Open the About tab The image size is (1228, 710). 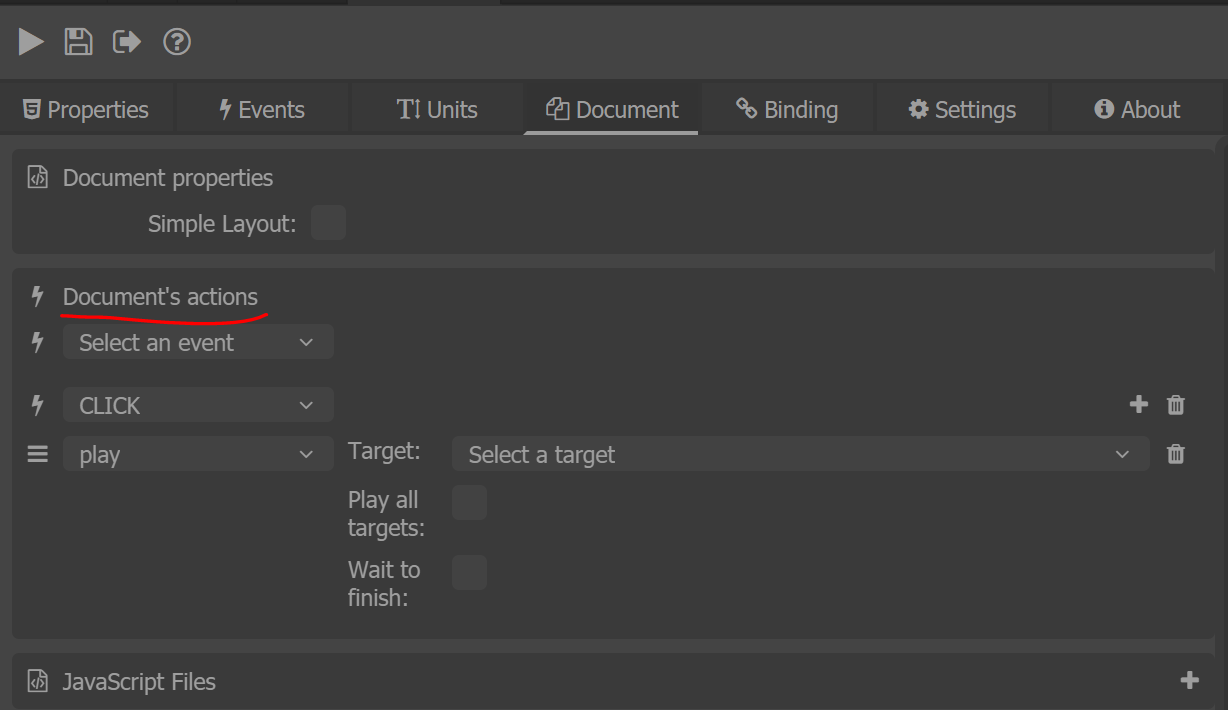pos(1137,110)
